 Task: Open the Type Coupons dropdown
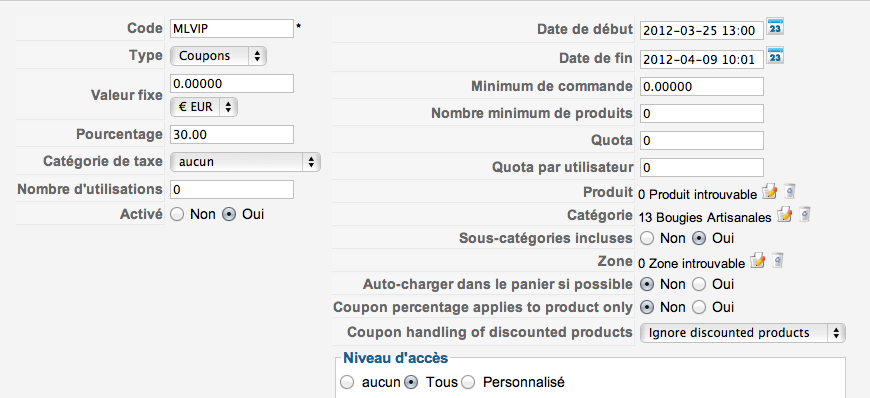coord(219,56)
